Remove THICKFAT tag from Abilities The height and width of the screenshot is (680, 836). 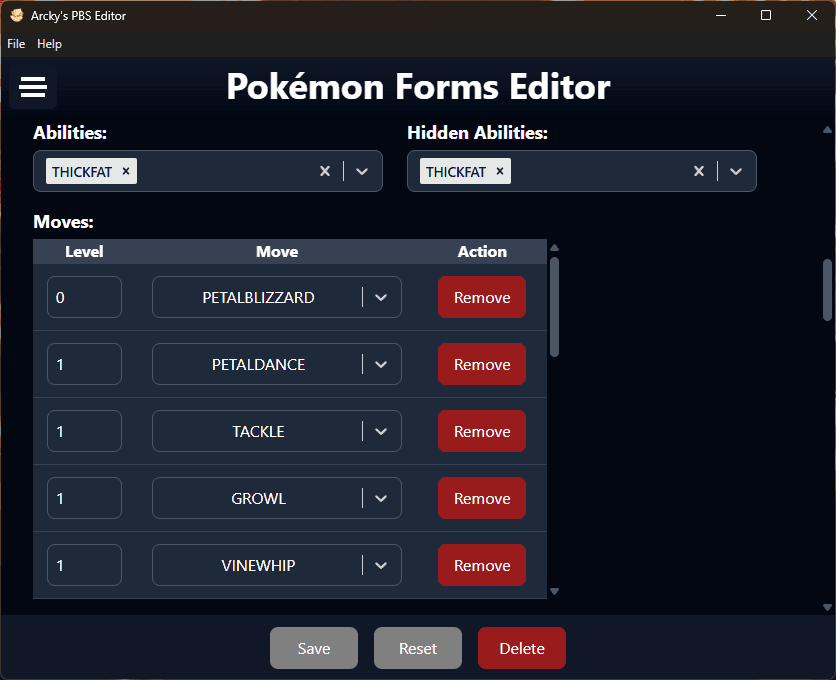(126, 171)
